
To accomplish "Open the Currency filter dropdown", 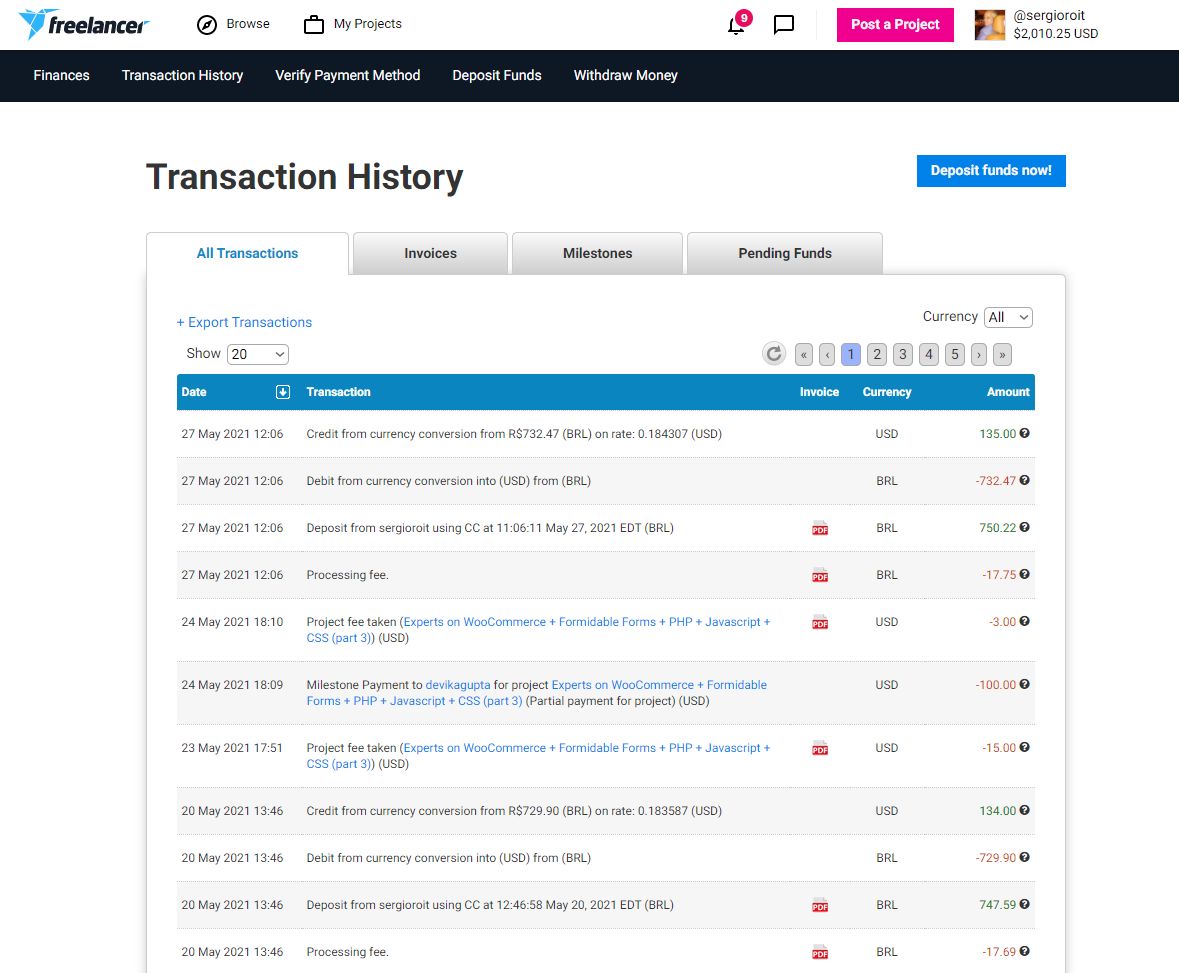I will point(1008,317).
